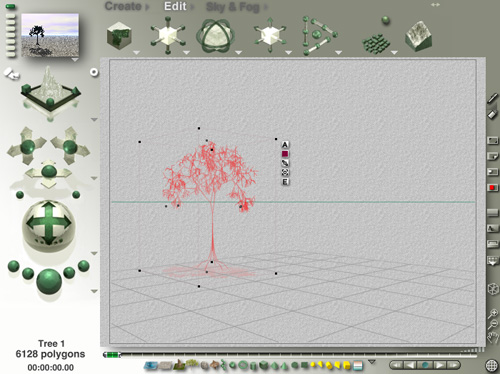The image size is (500, 374).
Task: Select the Resize tool icon
Action: point(168,35)
